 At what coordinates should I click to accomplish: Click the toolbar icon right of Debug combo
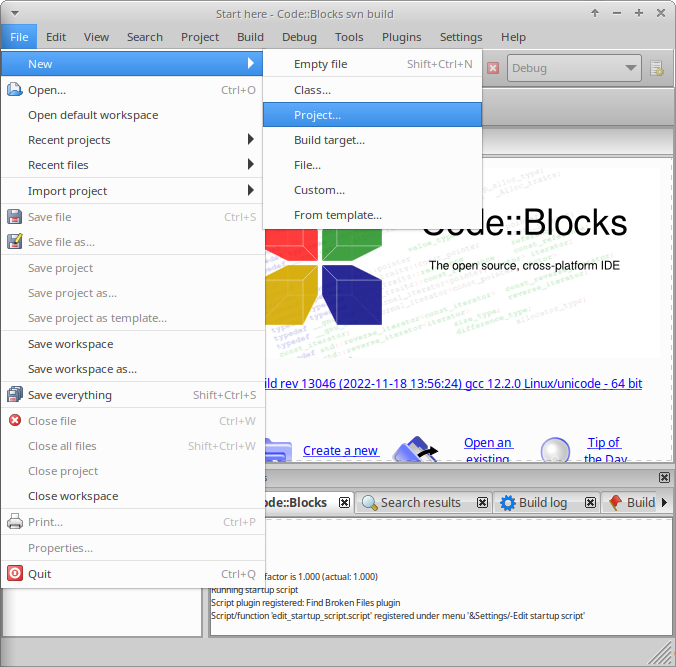[x=657, y=68]
